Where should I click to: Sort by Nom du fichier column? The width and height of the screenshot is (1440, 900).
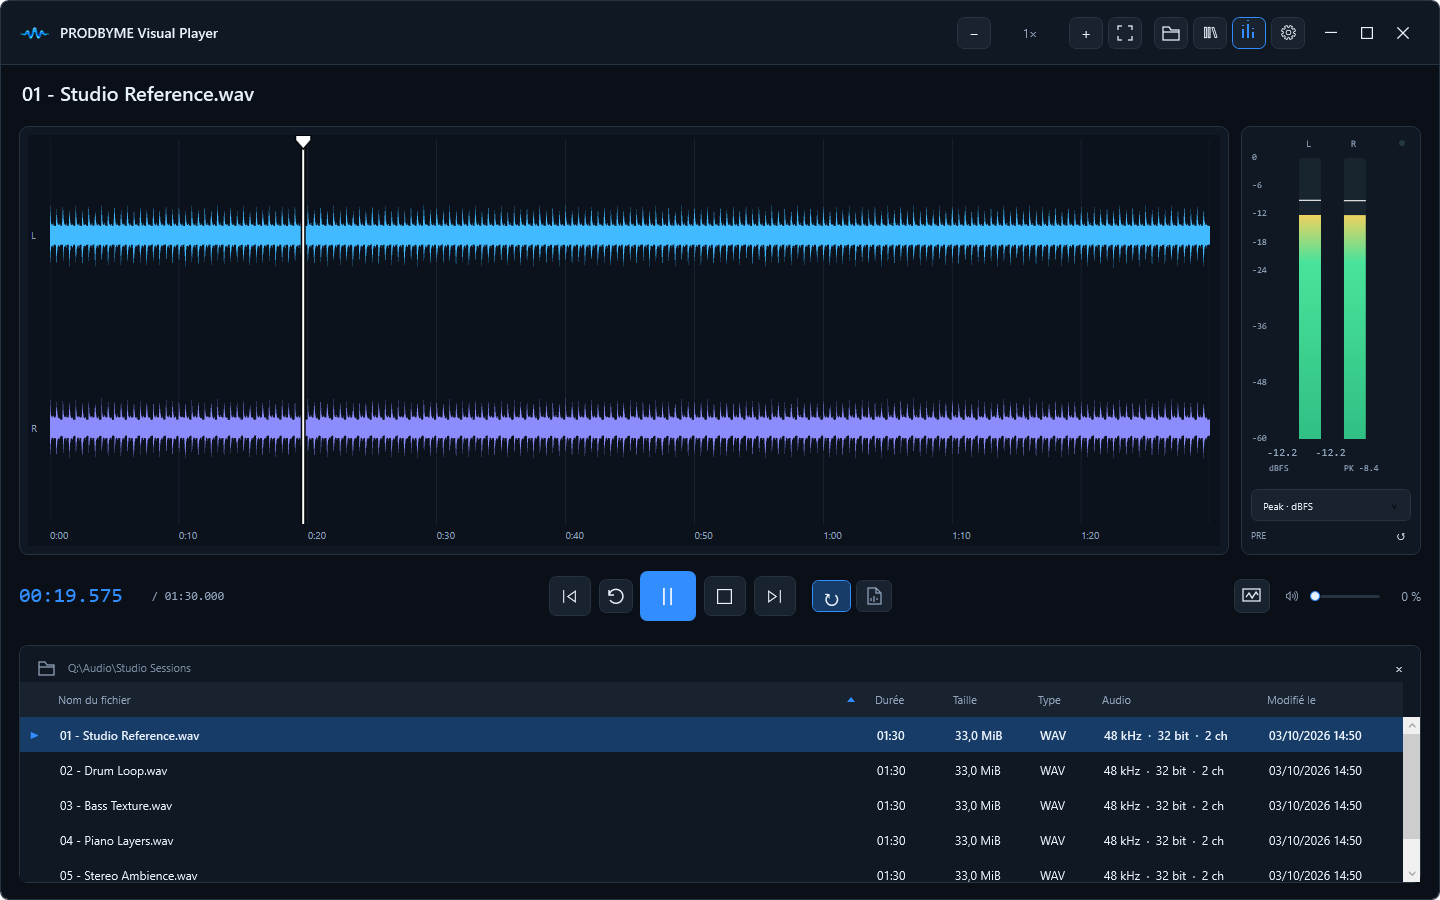pyautogui.click(x=94, y=700)
